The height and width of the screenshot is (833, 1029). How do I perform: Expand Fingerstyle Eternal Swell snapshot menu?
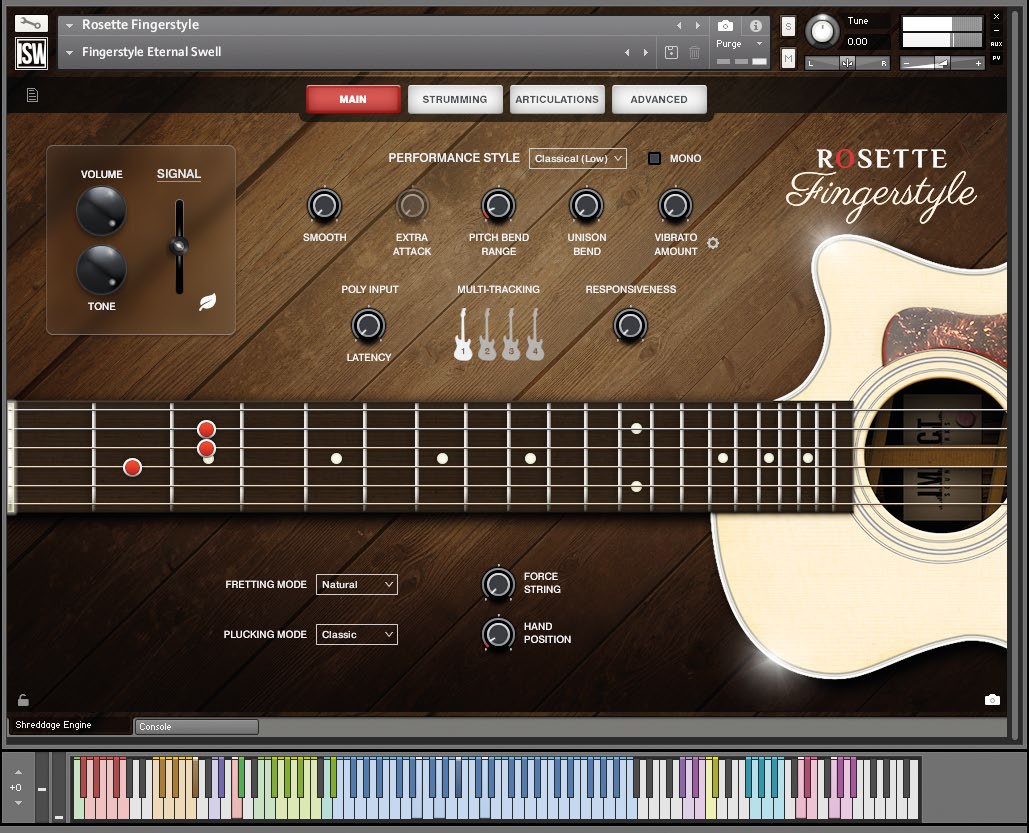69,53
